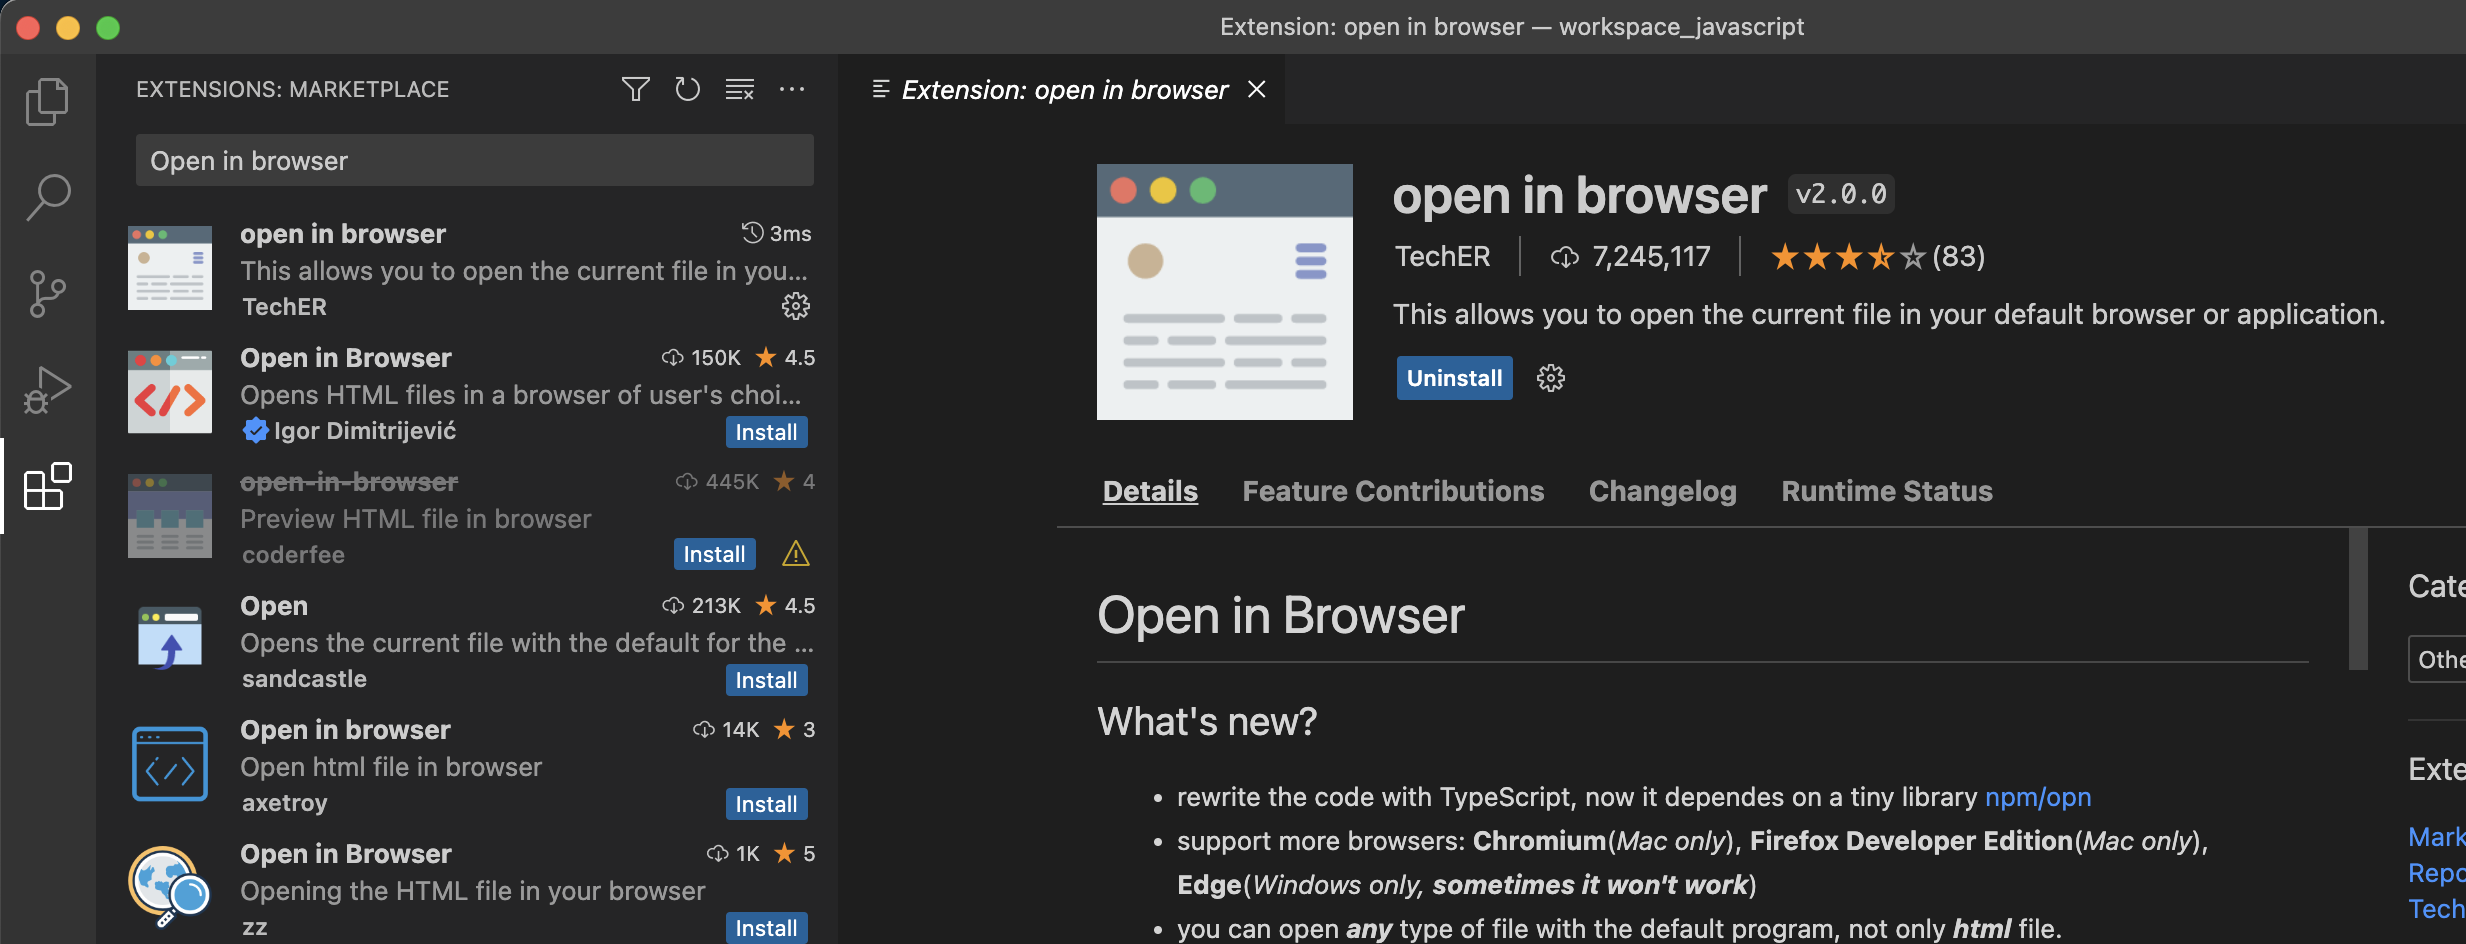
Task: Open the Runtime Status tab
Action: click(1886, 491)
